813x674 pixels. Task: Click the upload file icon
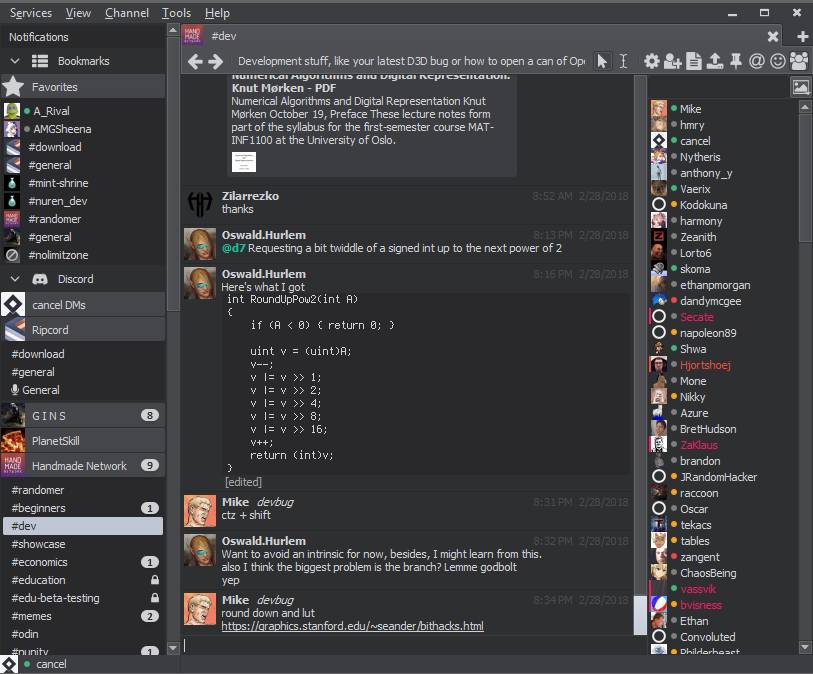click(x=715, y=61)
